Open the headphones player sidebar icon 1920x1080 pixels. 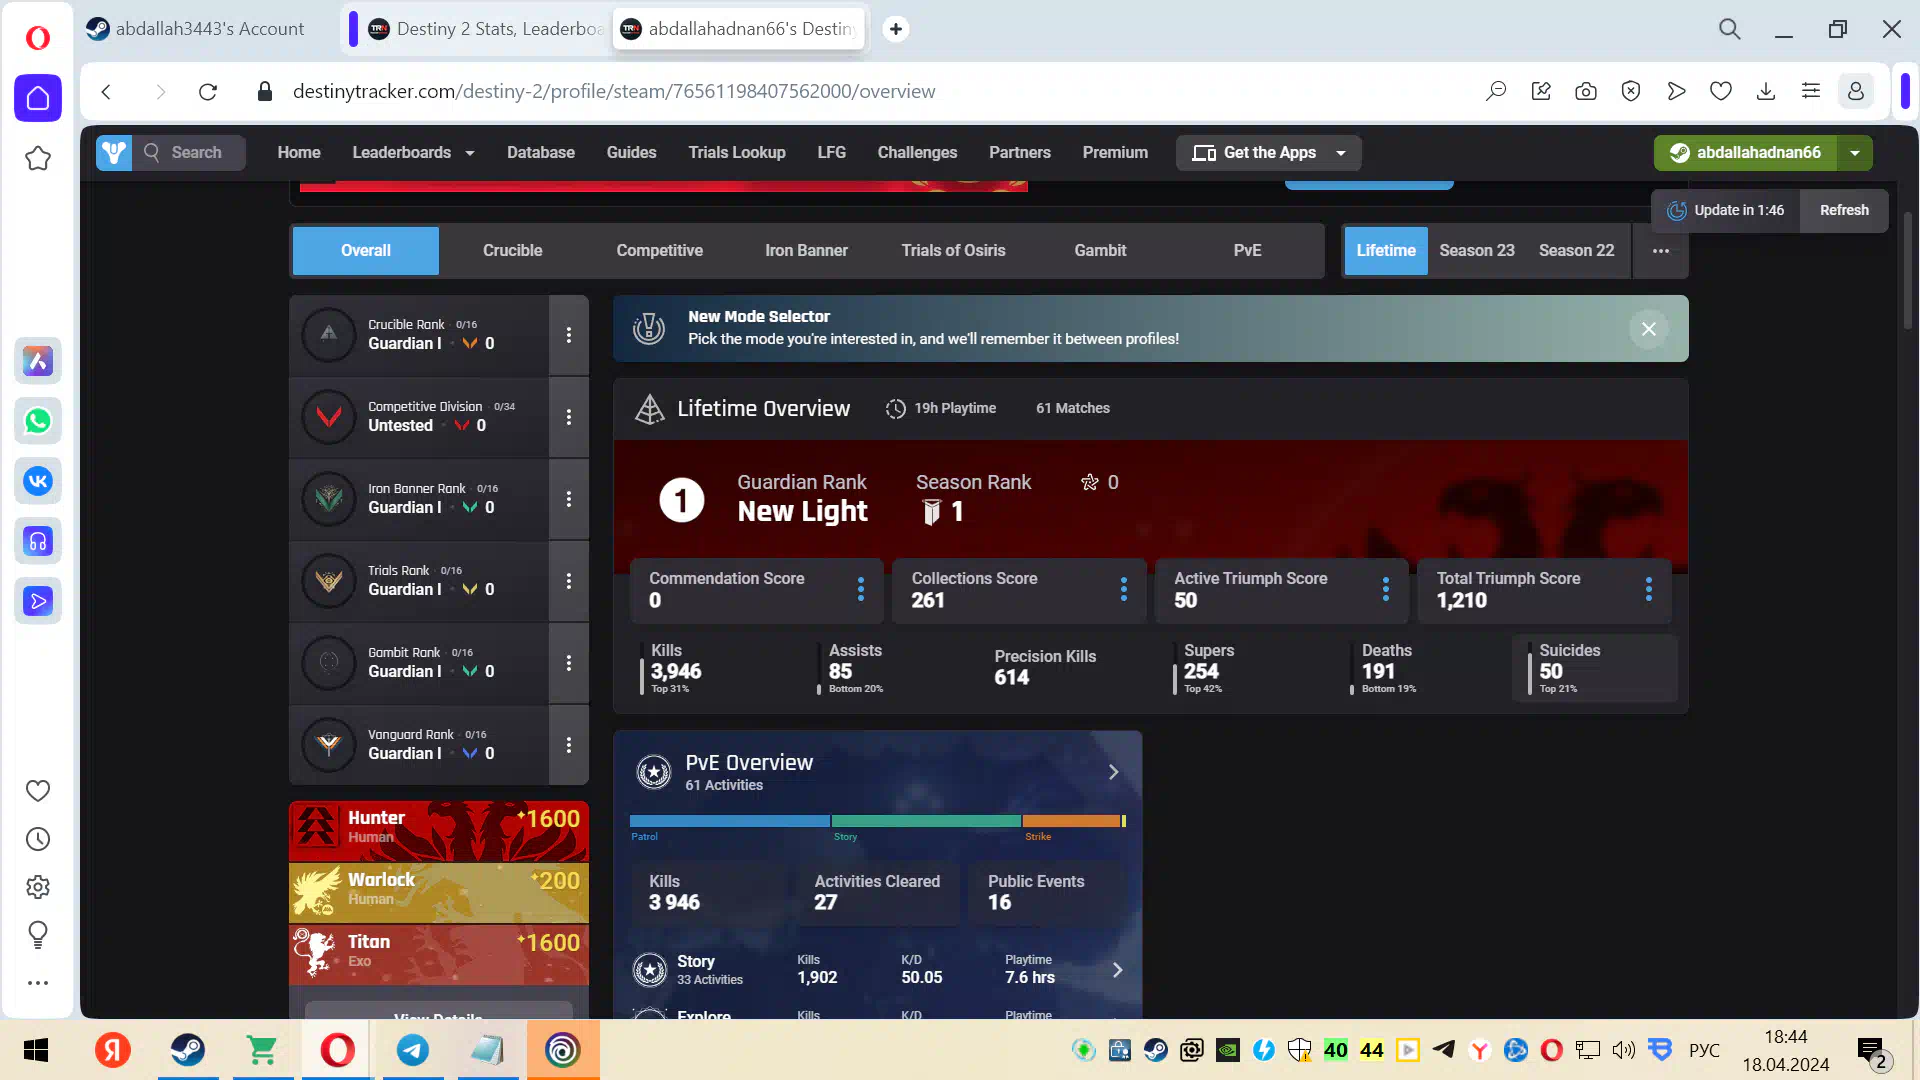coord(38,541)
